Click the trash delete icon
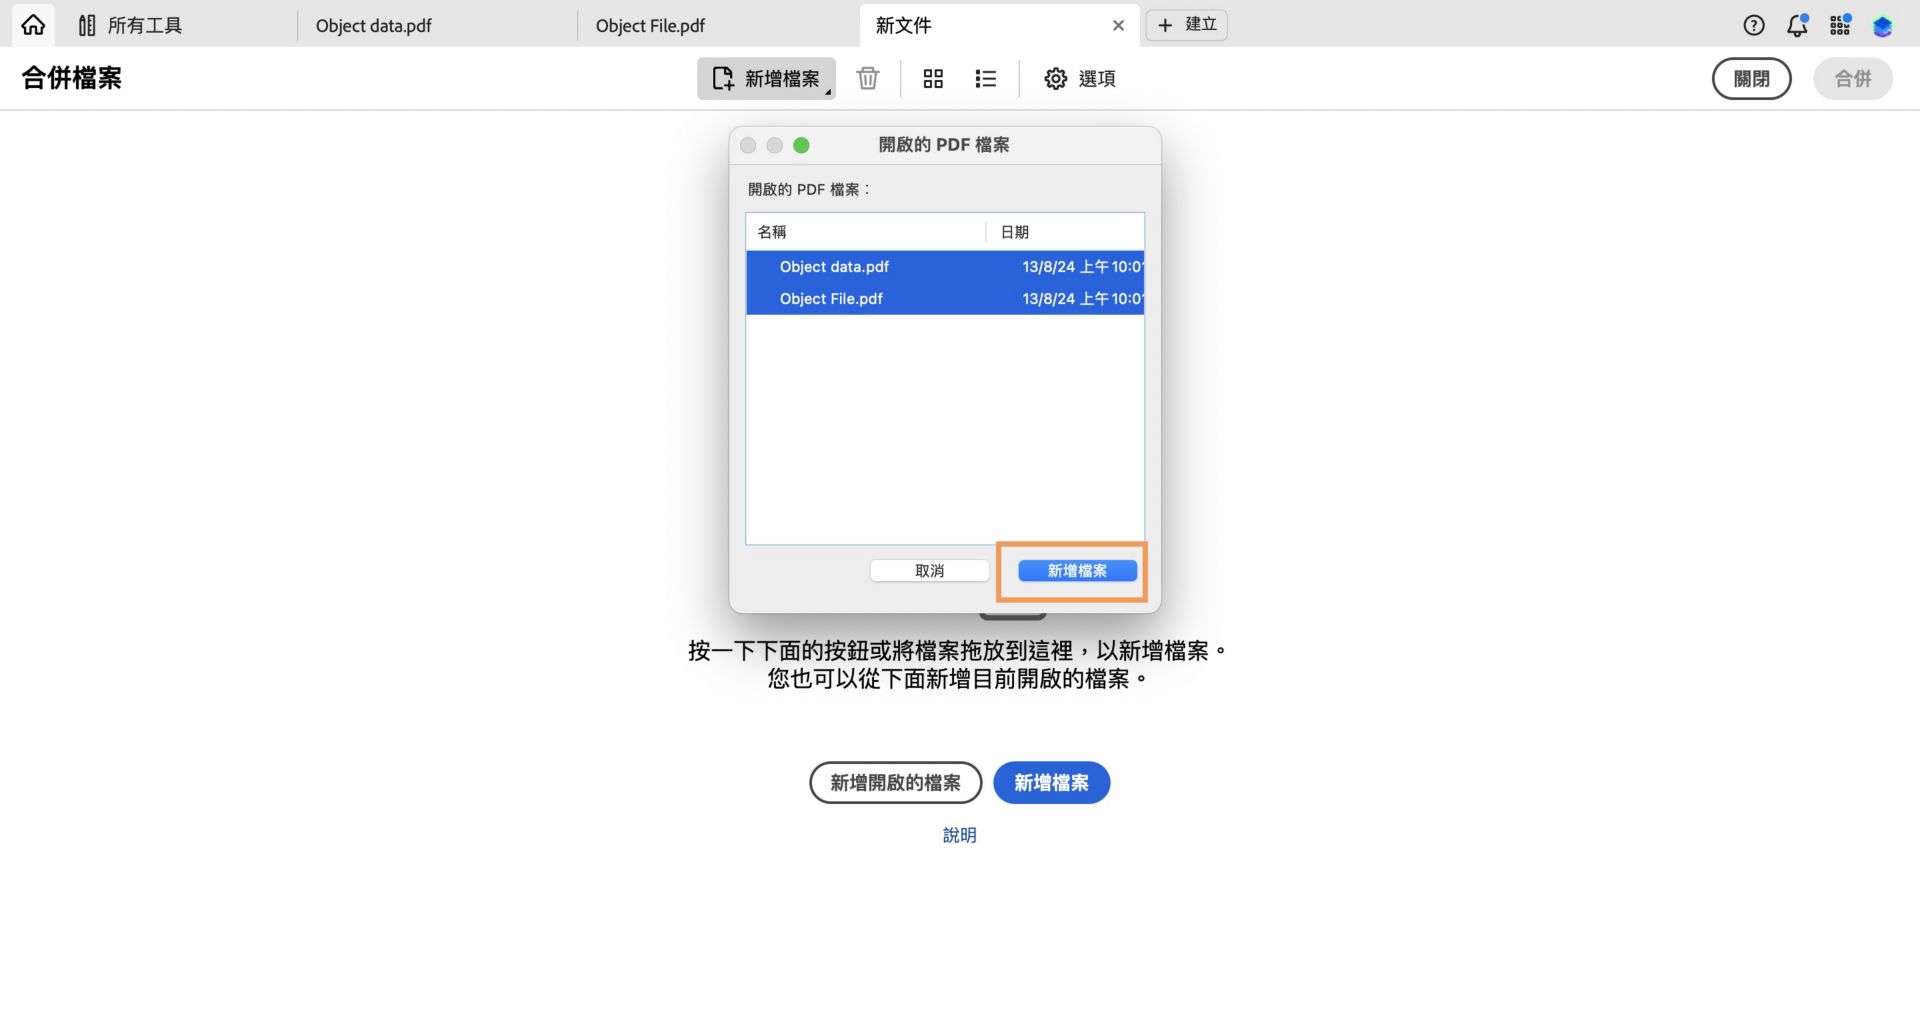Screen dimensions: 1920x1034 pyautogui.click(x=867, y=78)
